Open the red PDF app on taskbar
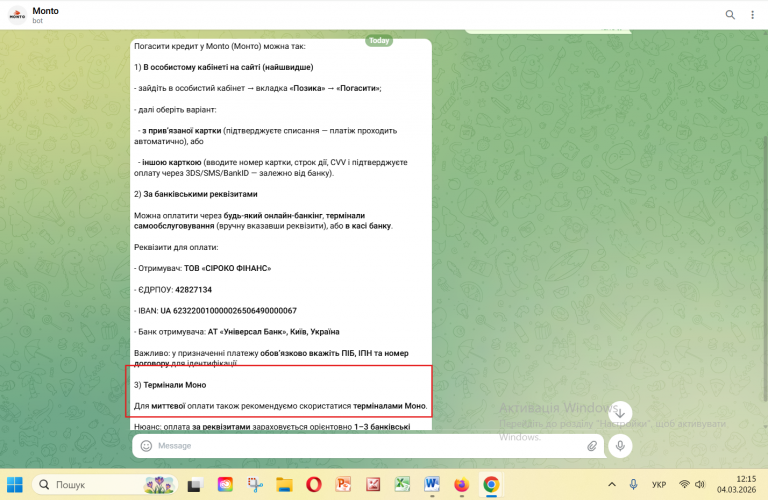This screenshot has width=768, height=500. tap(373, 485)
